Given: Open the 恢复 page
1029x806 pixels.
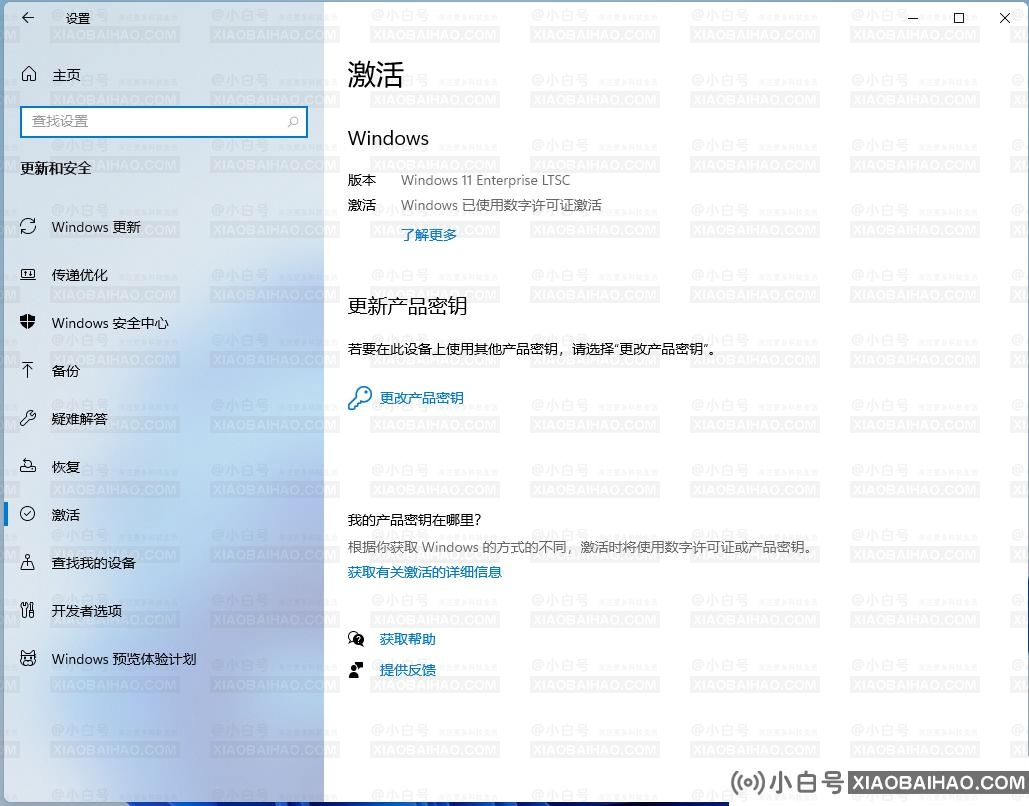Looking at the screenshot, I should pyautogui.click(x=66, y=467).
